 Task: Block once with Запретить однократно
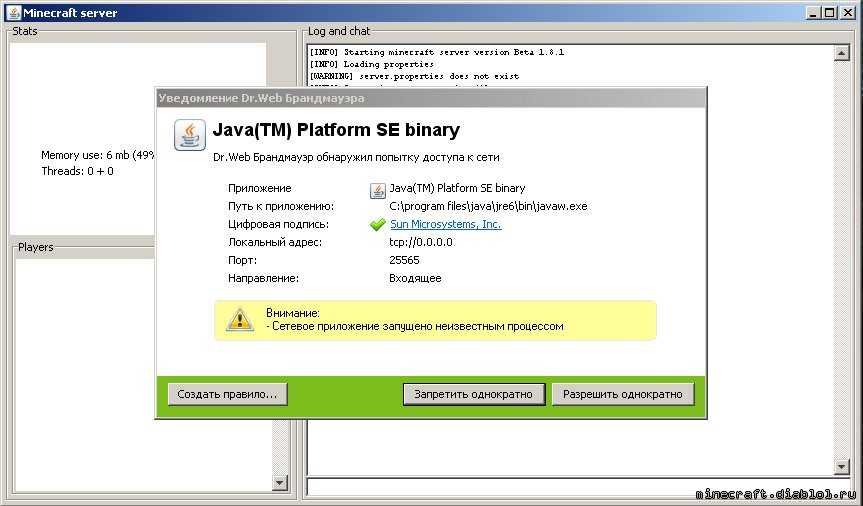(x=474, y=394)
